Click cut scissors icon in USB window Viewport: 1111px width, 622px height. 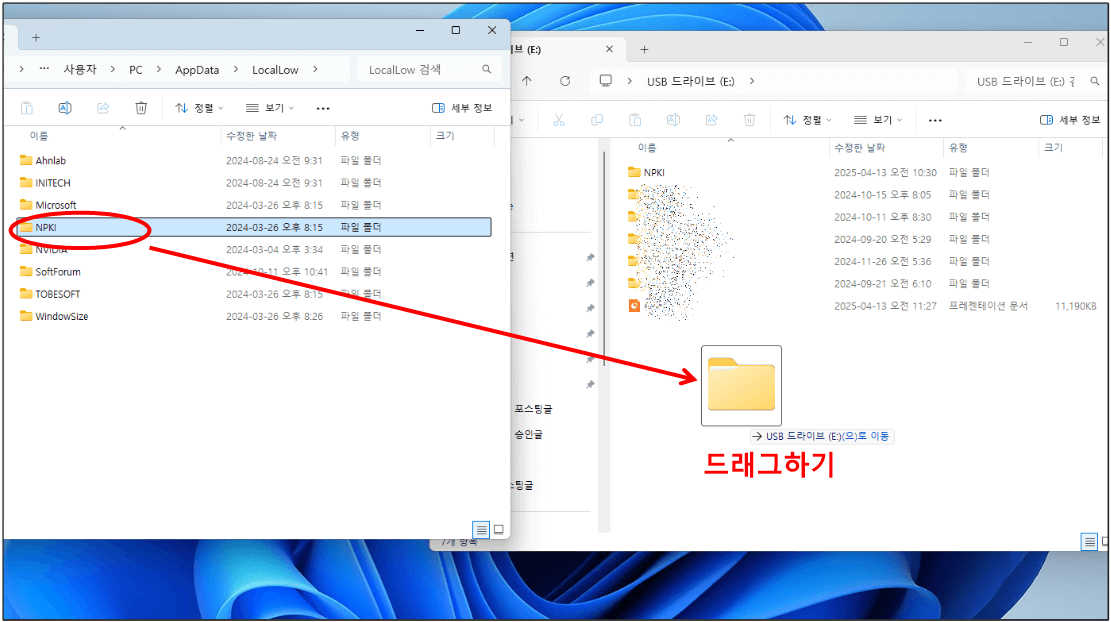(x=559, y=120)
